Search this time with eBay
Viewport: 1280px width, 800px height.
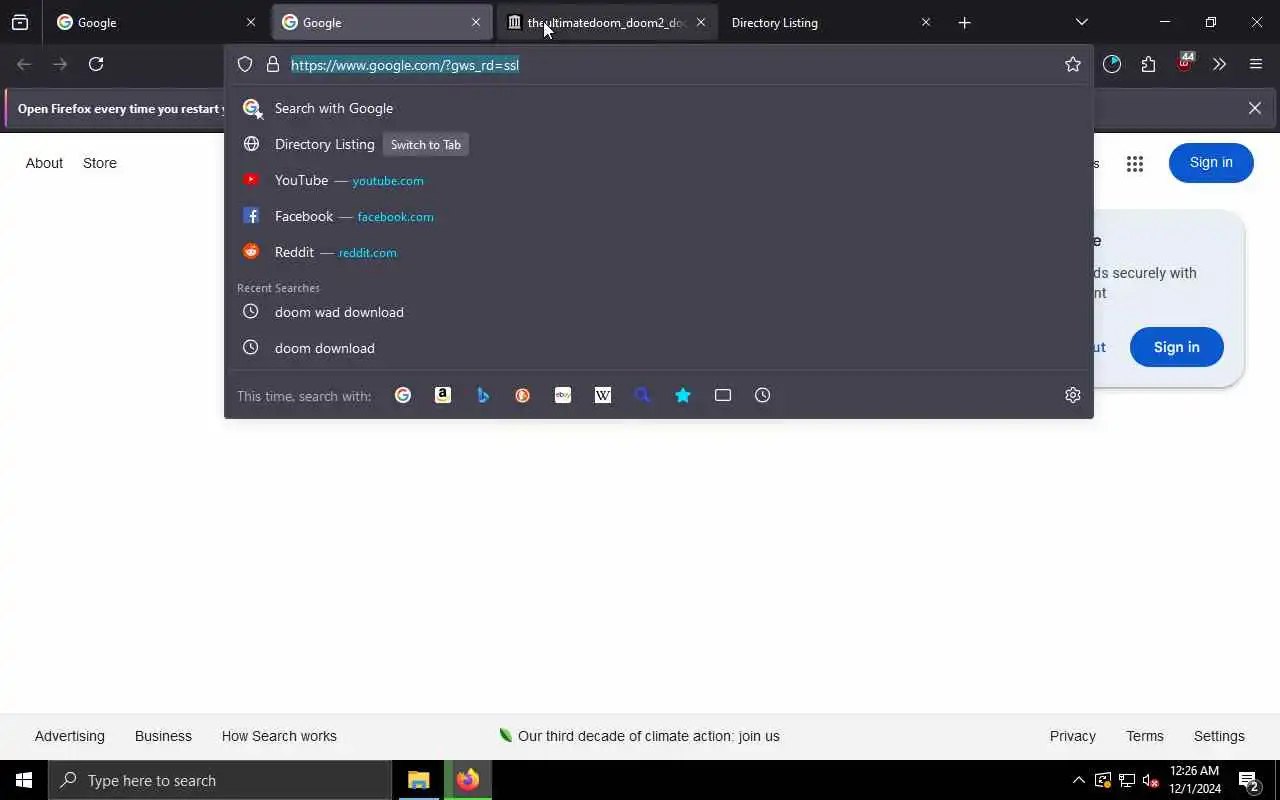[x=563, y=395]
